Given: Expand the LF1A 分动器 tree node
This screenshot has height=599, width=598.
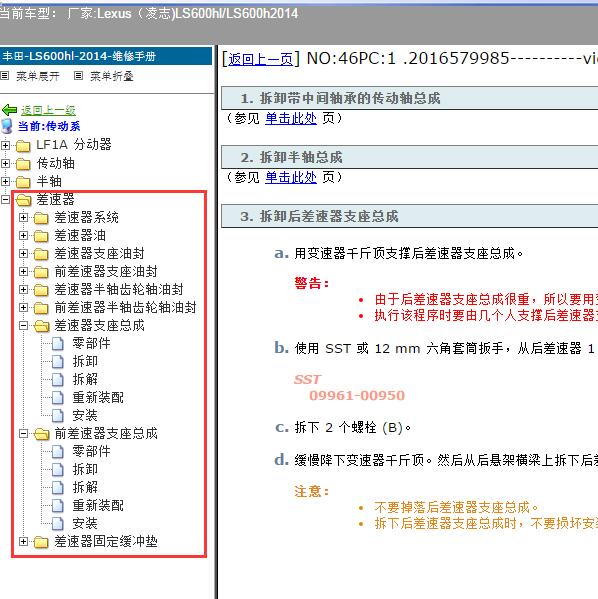Looking at the screenshot, I should pos(5,145).
